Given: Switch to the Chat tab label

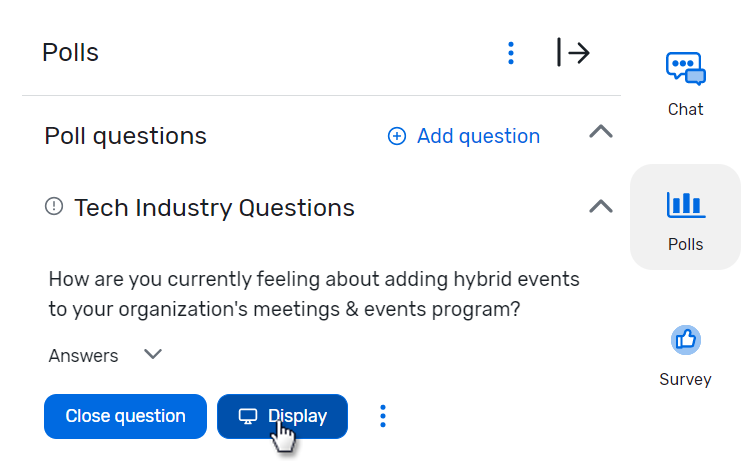Looking at the screenshot, I should click(686, 109).
